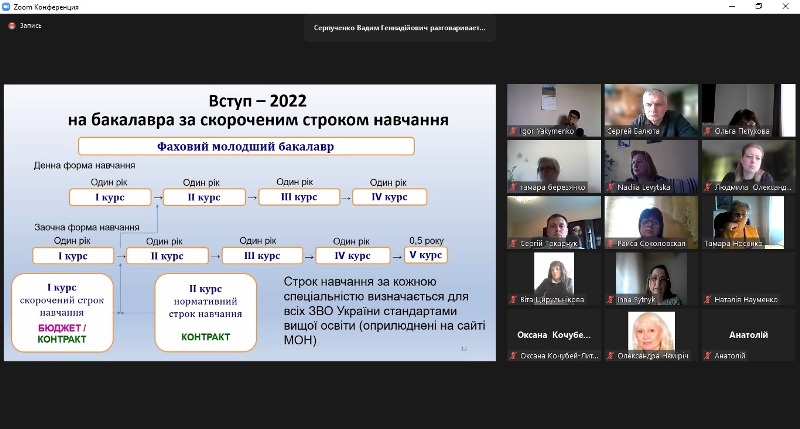800x429 pixels.
Task: Select Nadia Levytska's video tile
Action: click(651, 167)
